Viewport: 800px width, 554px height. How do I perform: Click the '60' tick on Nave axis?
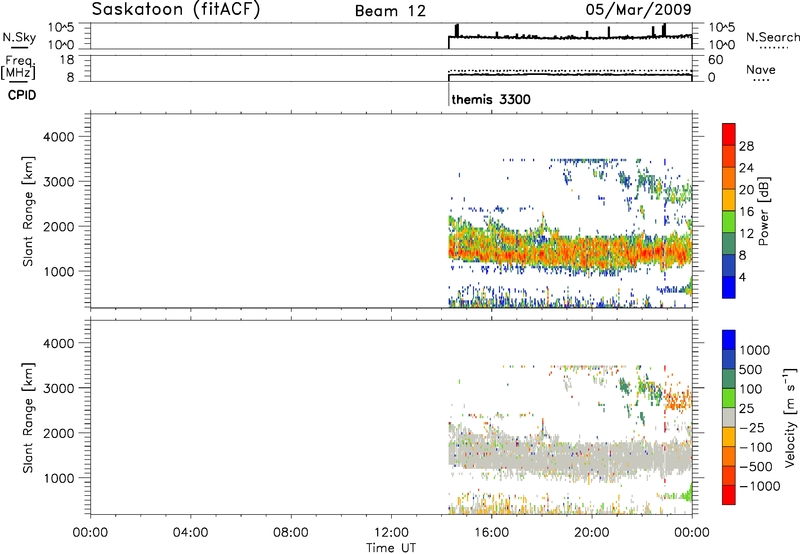pyautogui.click(x=715, y=60)
